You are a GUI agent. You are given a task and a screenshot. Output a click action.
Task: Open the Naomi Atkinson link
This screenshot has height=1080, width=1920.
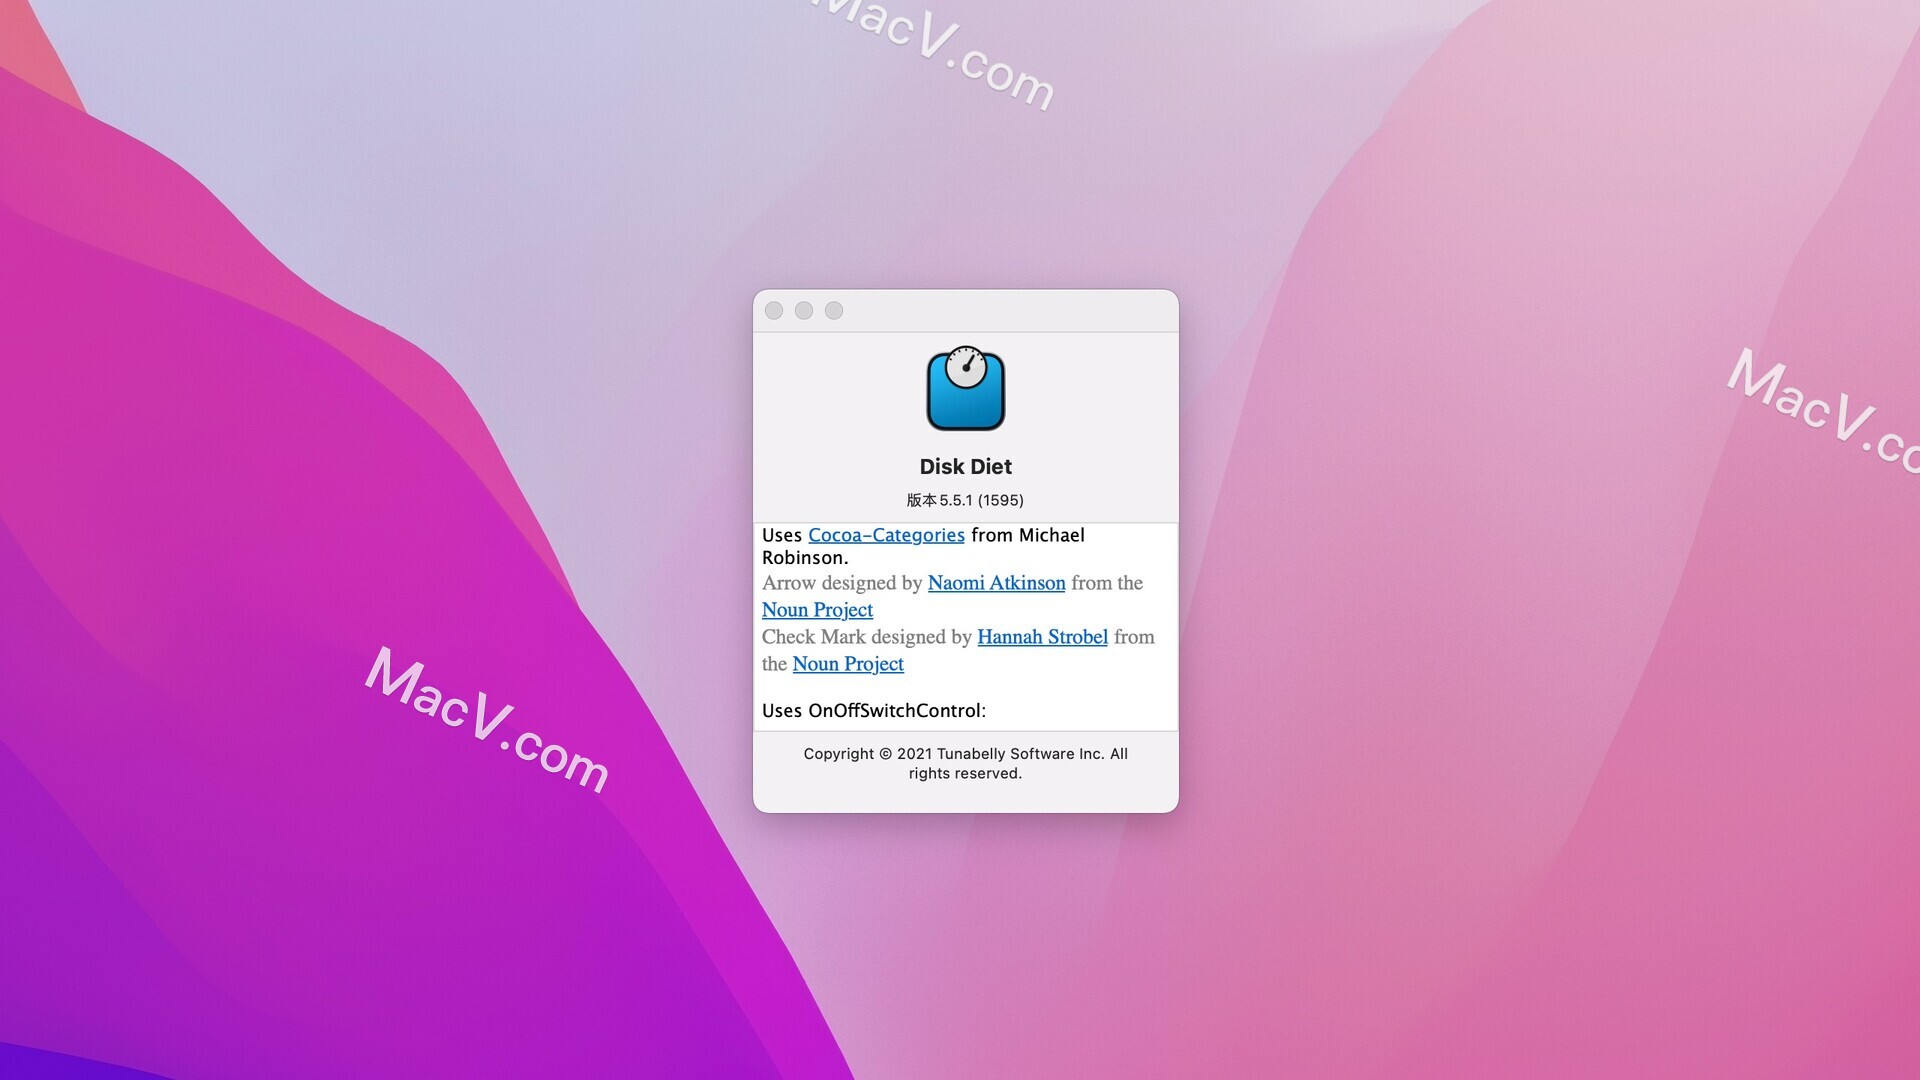point(996,583)
